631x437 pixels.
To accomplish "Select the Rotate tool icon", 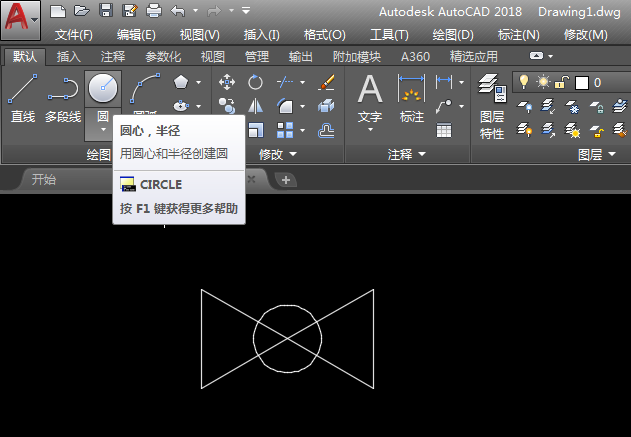I will [x=255, y=82].
